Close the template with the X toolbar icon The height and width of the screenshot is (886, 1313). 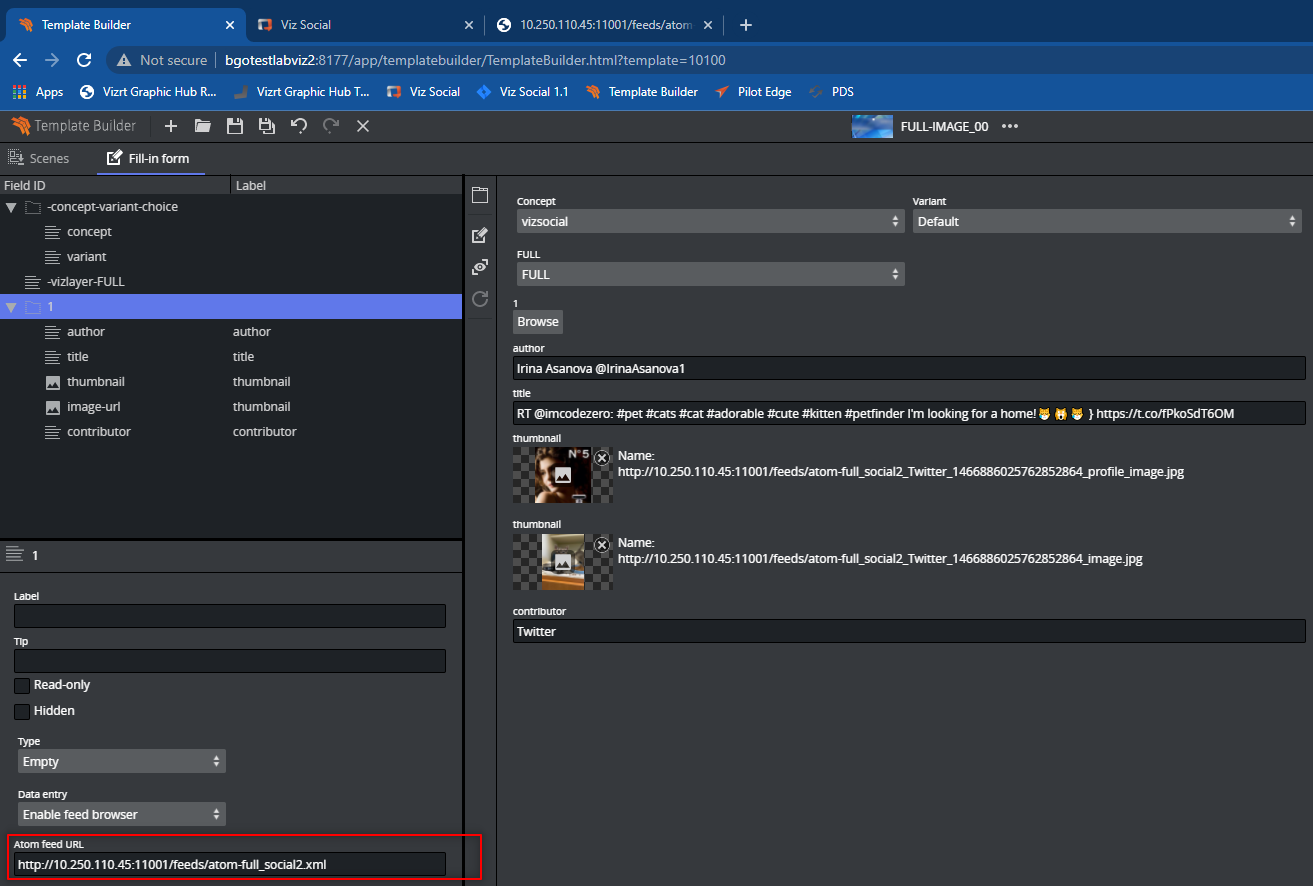(363, 126)
